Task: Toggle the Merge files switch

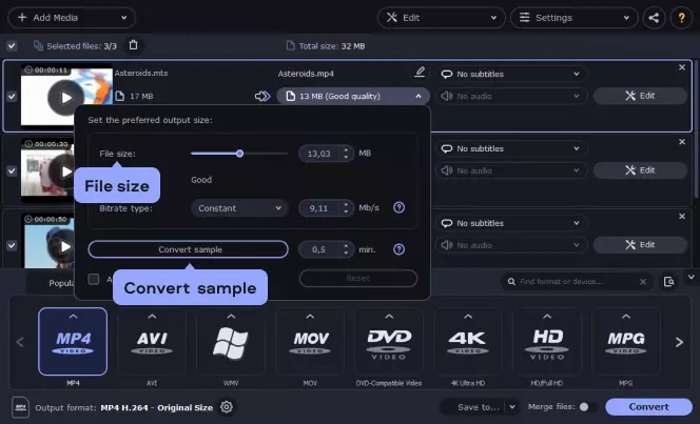Action: 587,407
